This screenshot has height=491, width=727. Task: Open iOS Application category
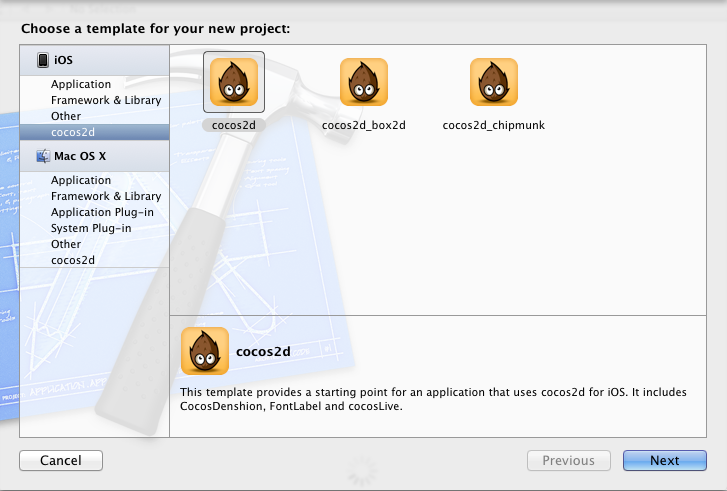95,84
